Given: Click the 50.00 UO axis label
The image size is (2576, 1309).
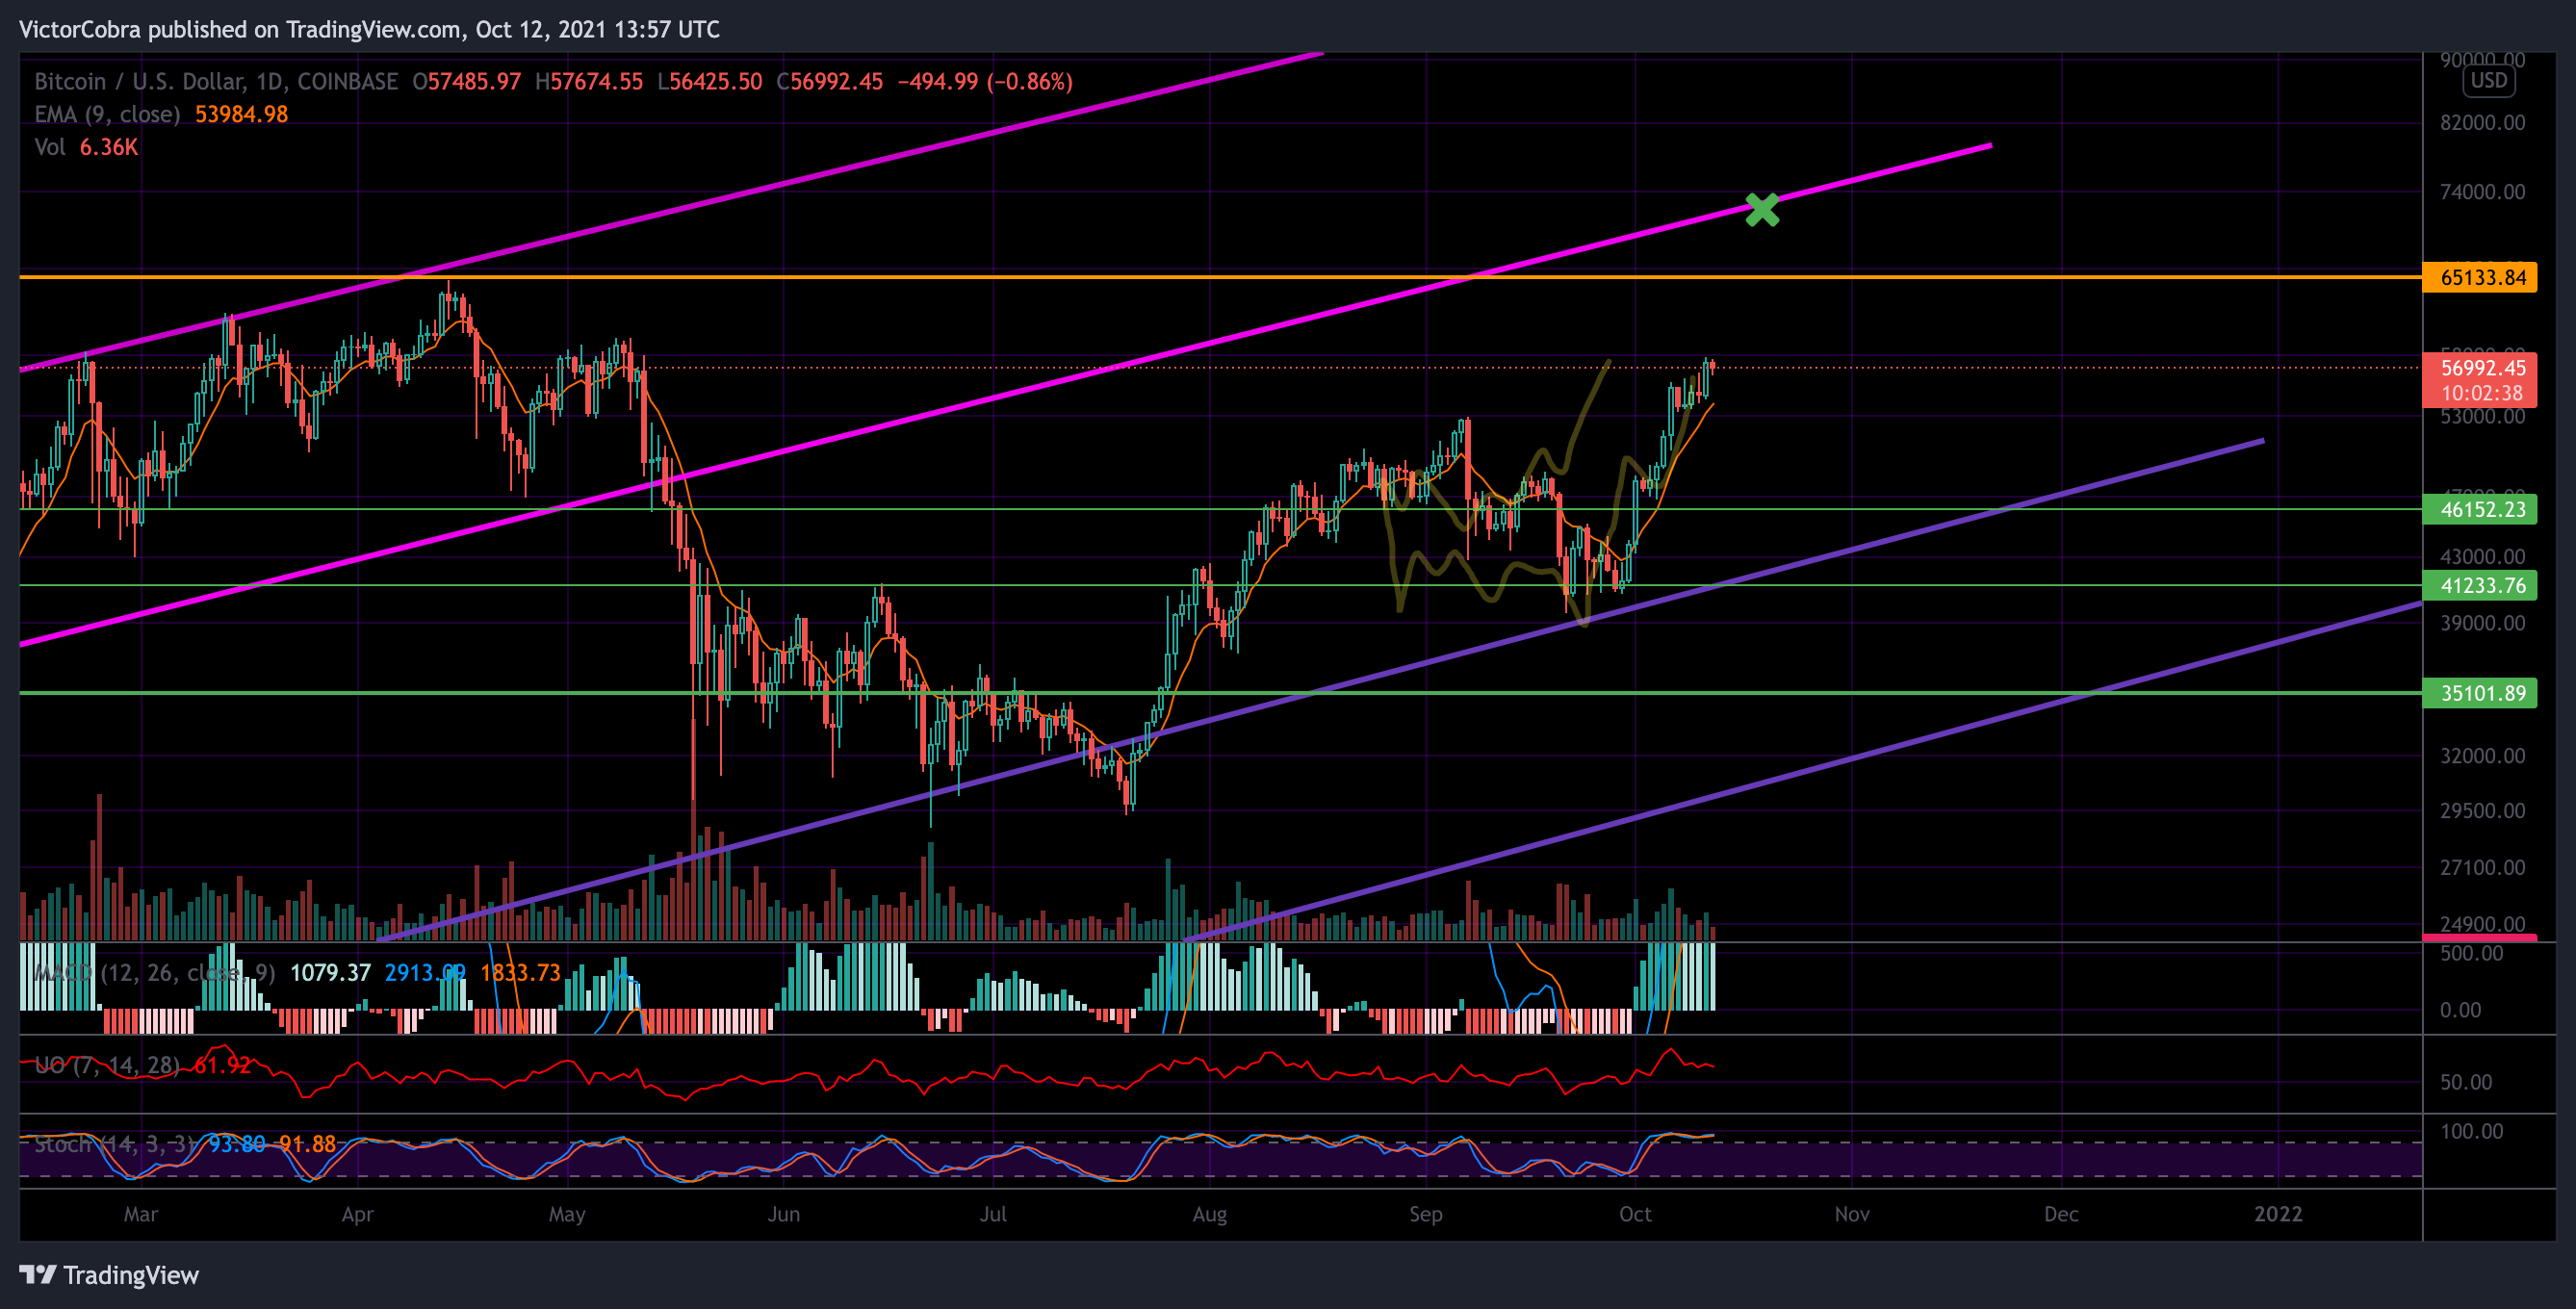Looking at the screenshot, I should pos(2466,1082).
